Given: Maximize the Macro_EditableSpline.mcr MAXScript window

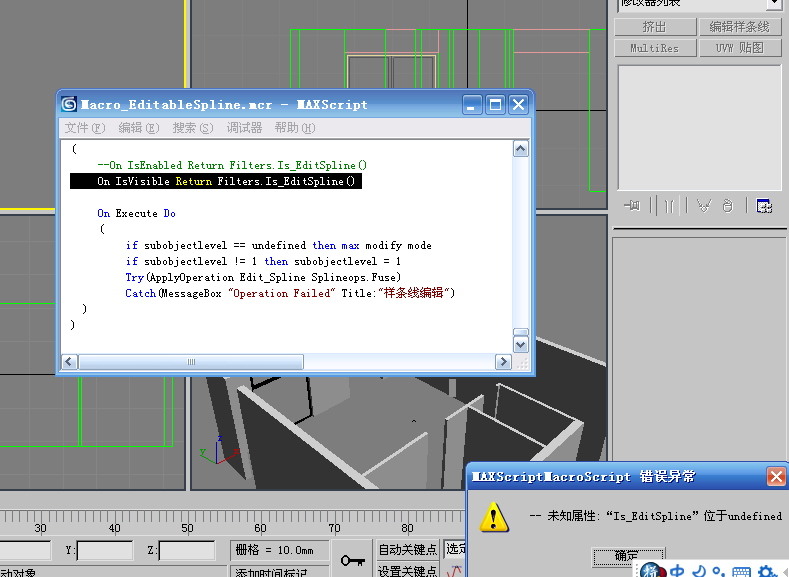Looking at the screenshot, I should (x=495, y=105).
